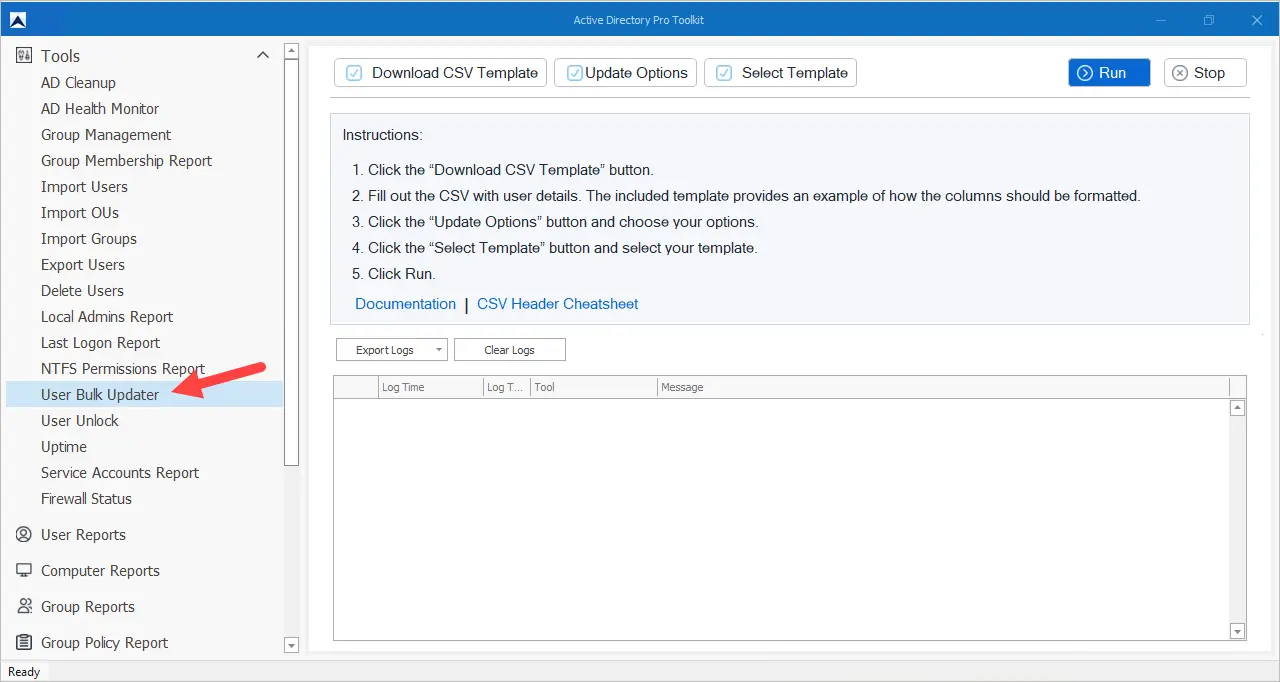Open NTFS Permissions Report
Image resolution: width=1280 pixels, height=682 pixels.
click(x=123, y=369)
